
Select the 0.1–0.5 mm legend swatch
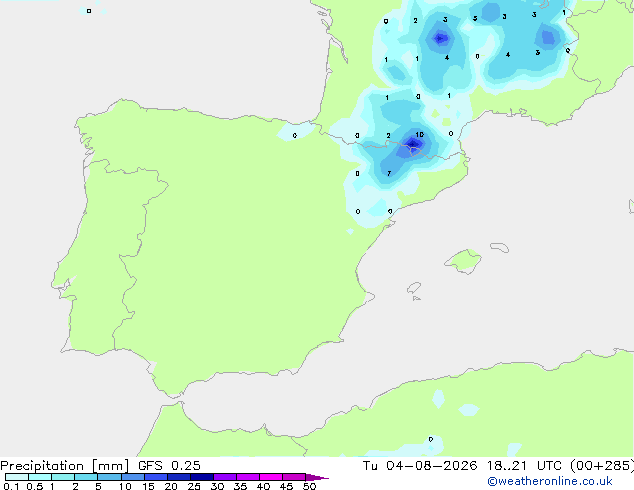[x=17, y=477]
